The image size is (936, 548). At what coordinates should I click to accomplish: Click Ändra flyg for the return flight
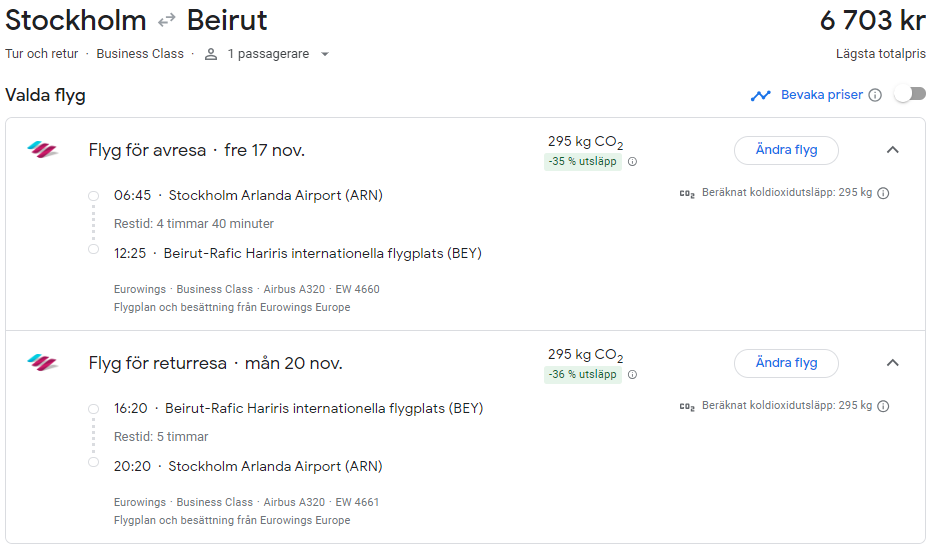coord(786,363)
